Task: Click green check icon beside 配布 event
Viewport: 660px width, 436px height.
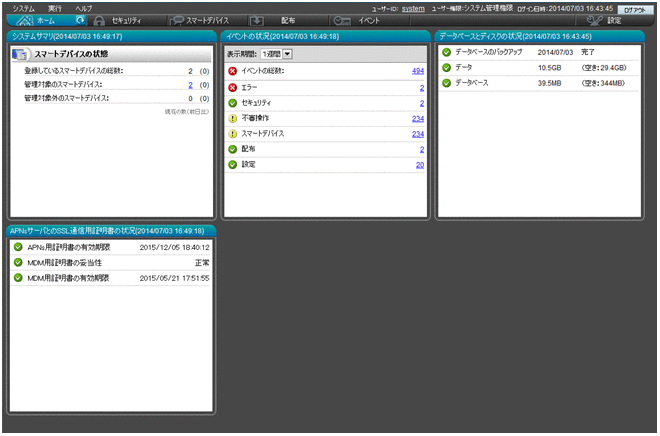Action: [x=232, y=149]
